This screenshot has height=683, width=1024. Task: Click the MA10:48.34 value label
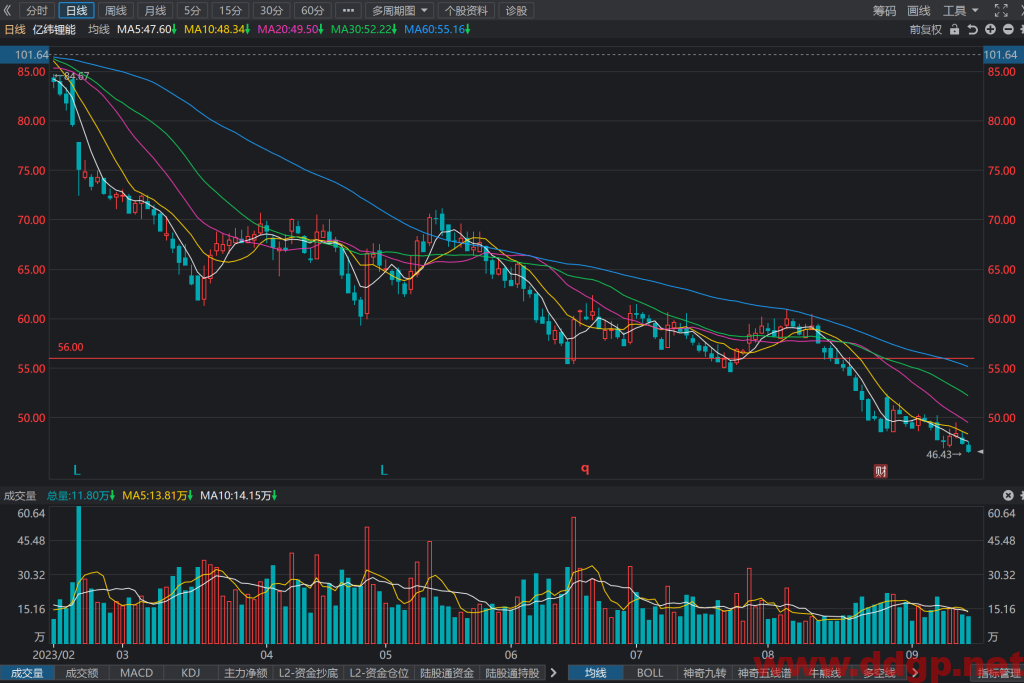(217, 29)
